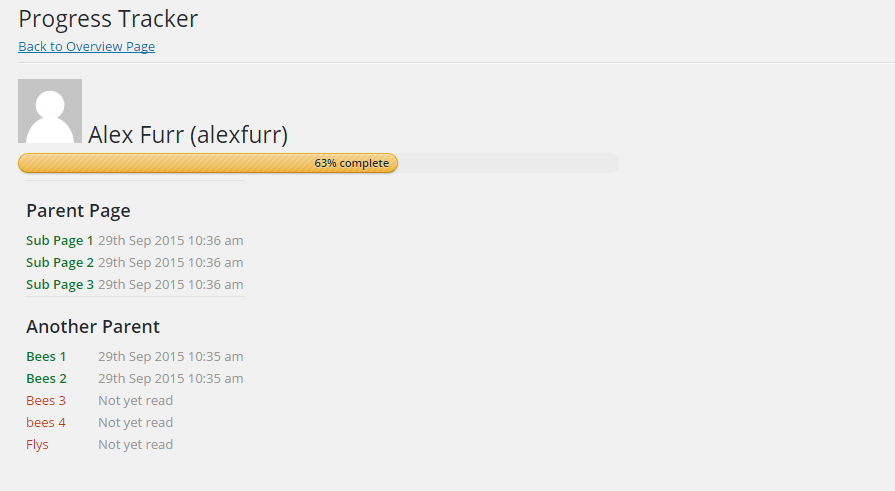This screenshot has height=491, width=895.
Task: Click Sub Page 1 read timestamp
Action: 171,240
